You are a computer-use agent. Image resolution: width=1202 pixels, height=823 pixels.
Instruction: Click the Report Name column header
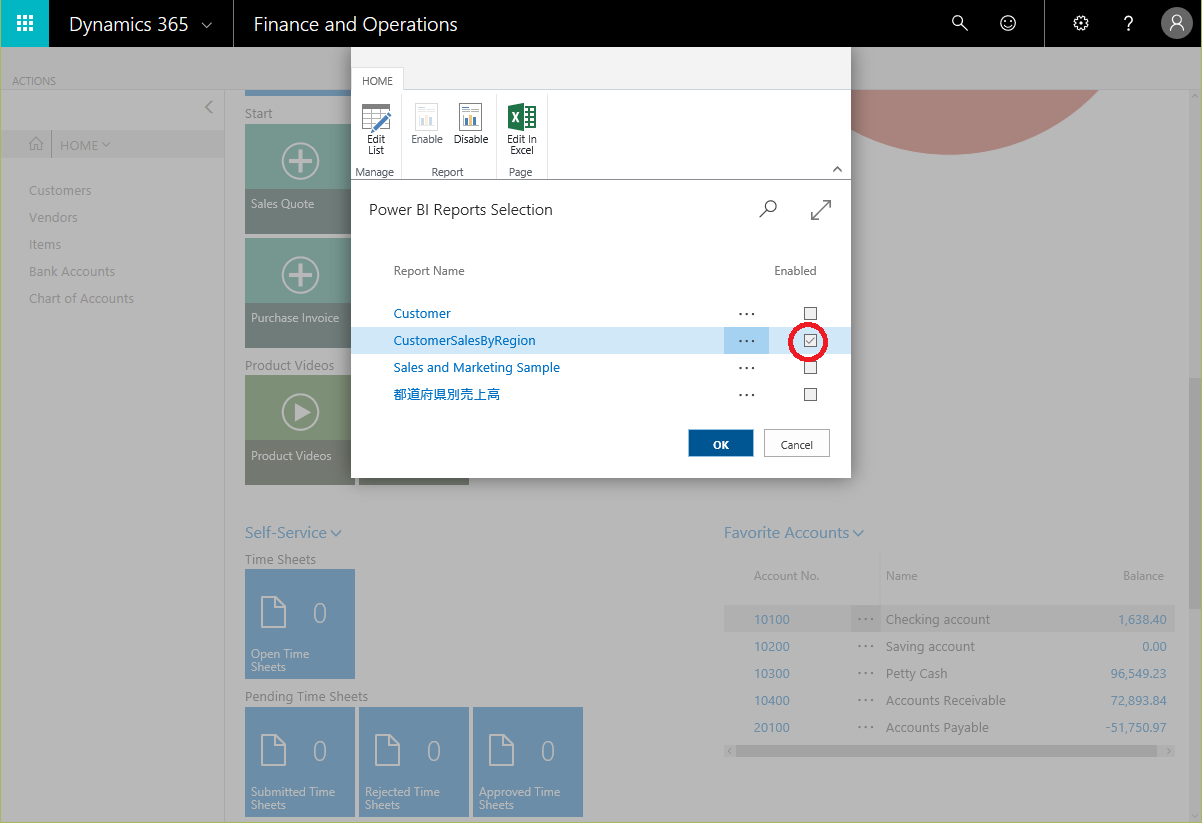pyautogui.click(x=428, y=271)
